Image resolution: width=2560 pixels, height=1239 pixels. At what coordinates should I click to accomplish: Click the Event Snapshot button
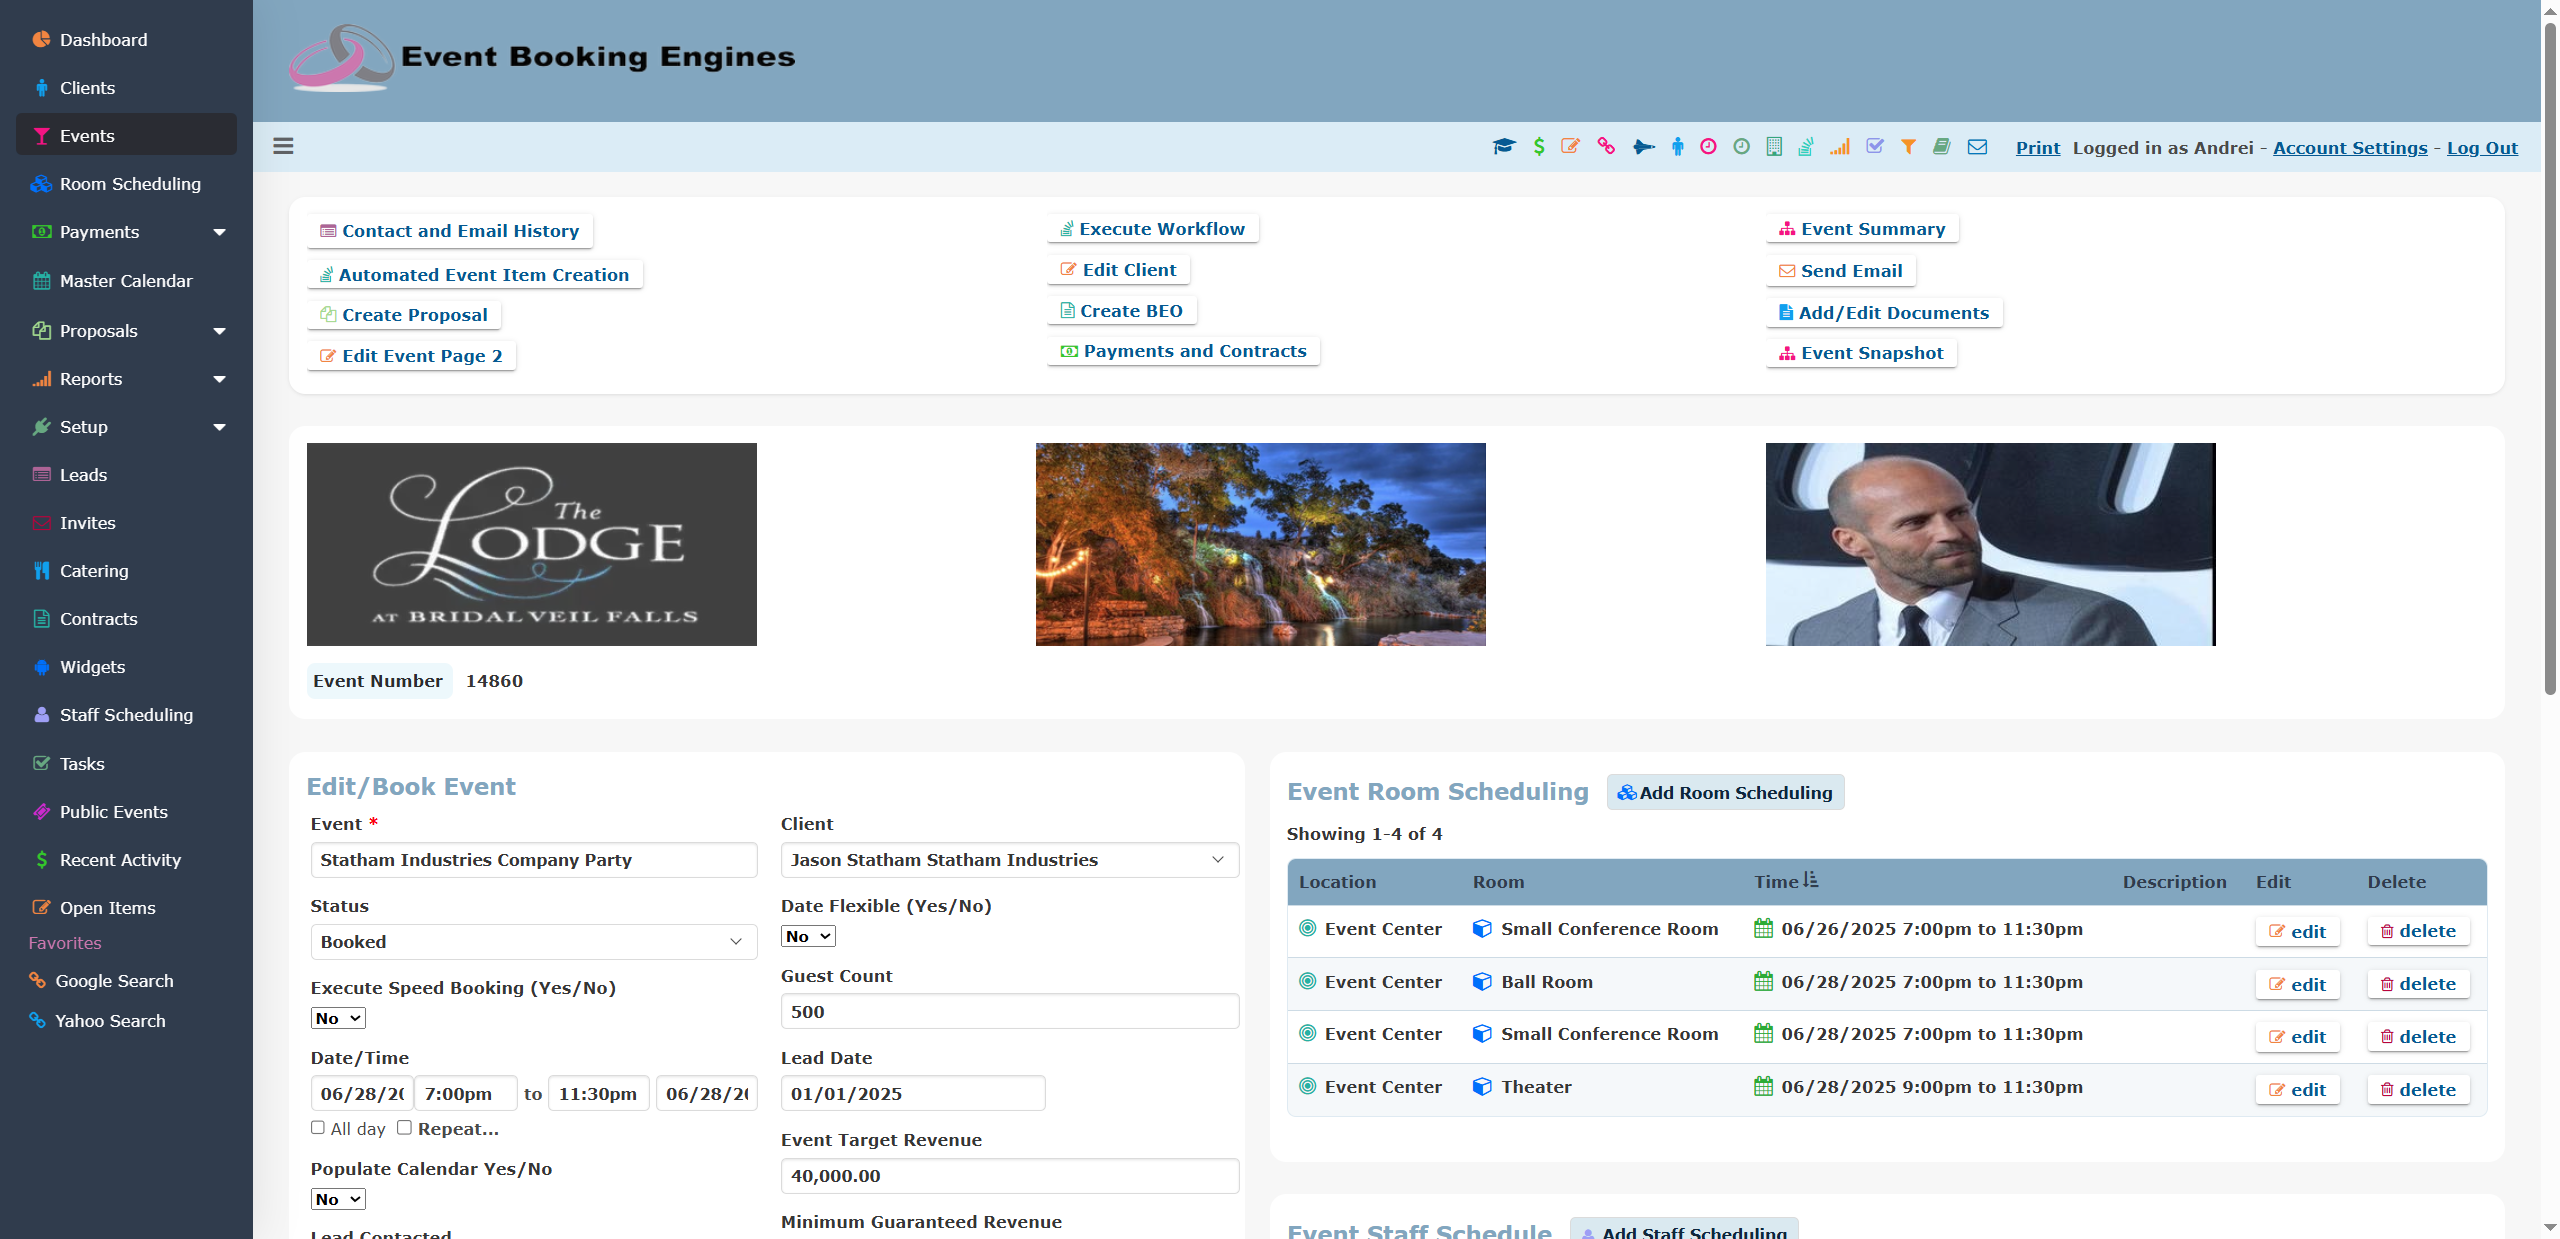[x=1861, y=353]
